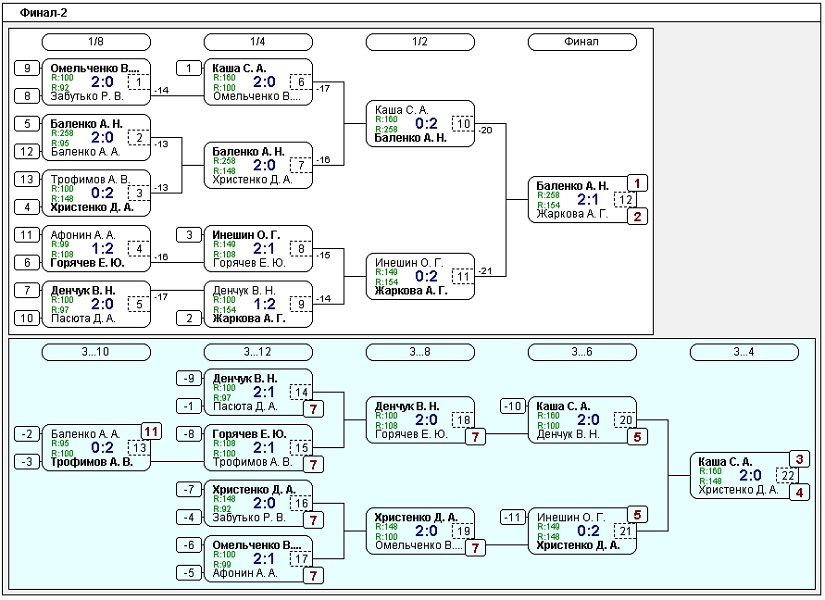Click Афонин А. А. in the 1/8 round
This screenshot has width=825, height=600.
point(83,235)
